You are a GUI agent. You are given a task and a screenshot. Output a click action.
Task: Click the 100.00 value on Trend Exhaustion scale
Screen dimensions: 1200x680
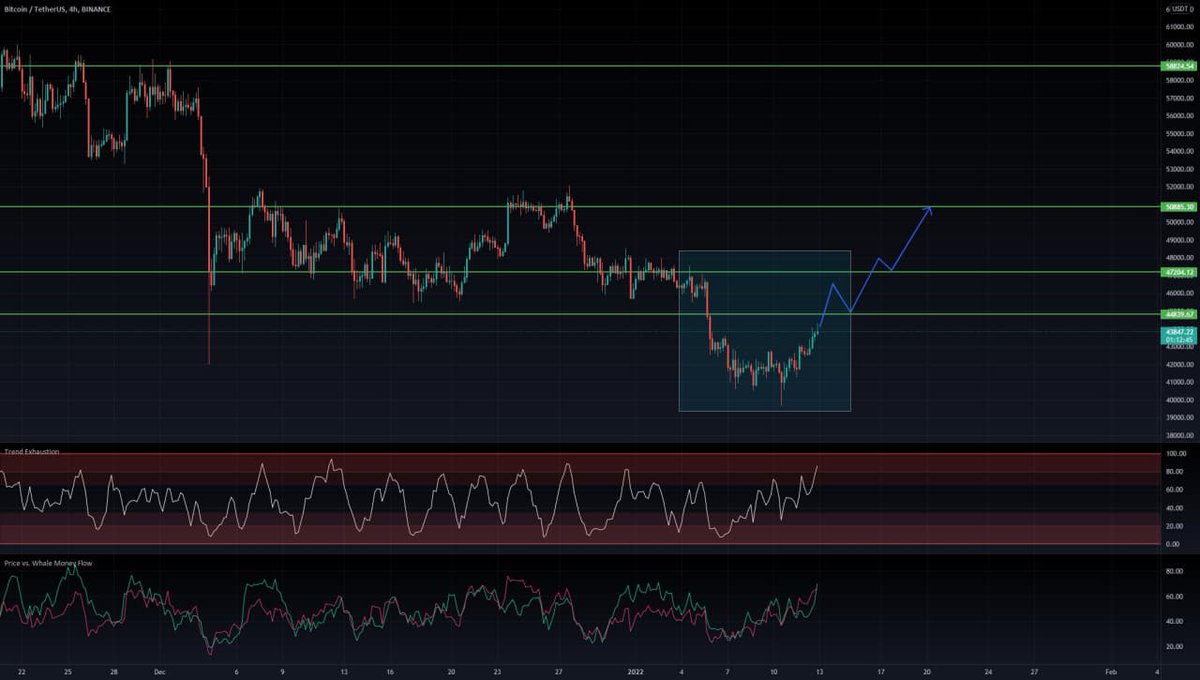[x=1176, y=454]
